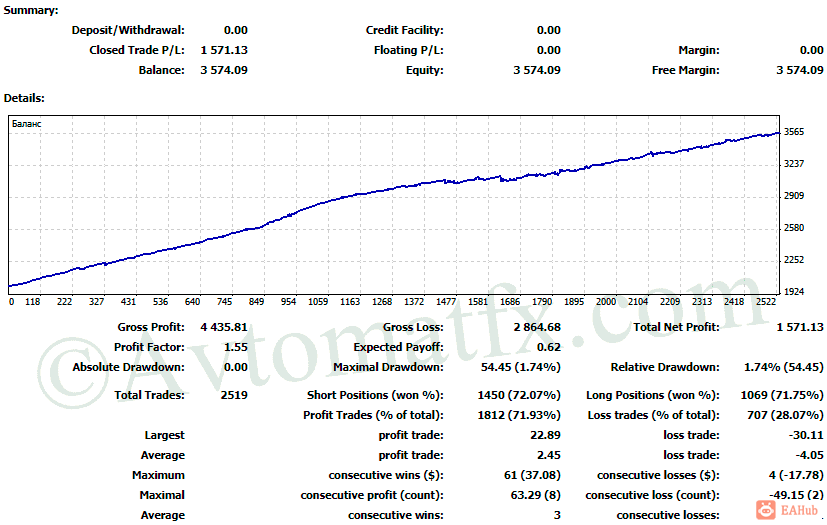Click the Profit Factor value 1.55
Viewport: 827px width, 525px height.
pyautogui.click(x=236, y=347)
